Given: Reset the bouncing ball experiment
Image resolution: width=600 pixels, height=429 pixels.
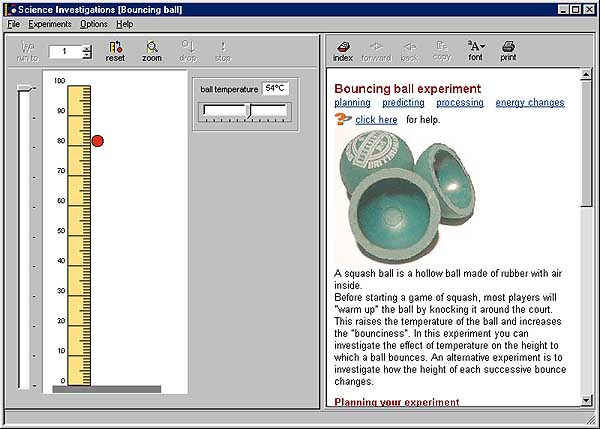Looking at the screenshot, I should click(115, 52).
